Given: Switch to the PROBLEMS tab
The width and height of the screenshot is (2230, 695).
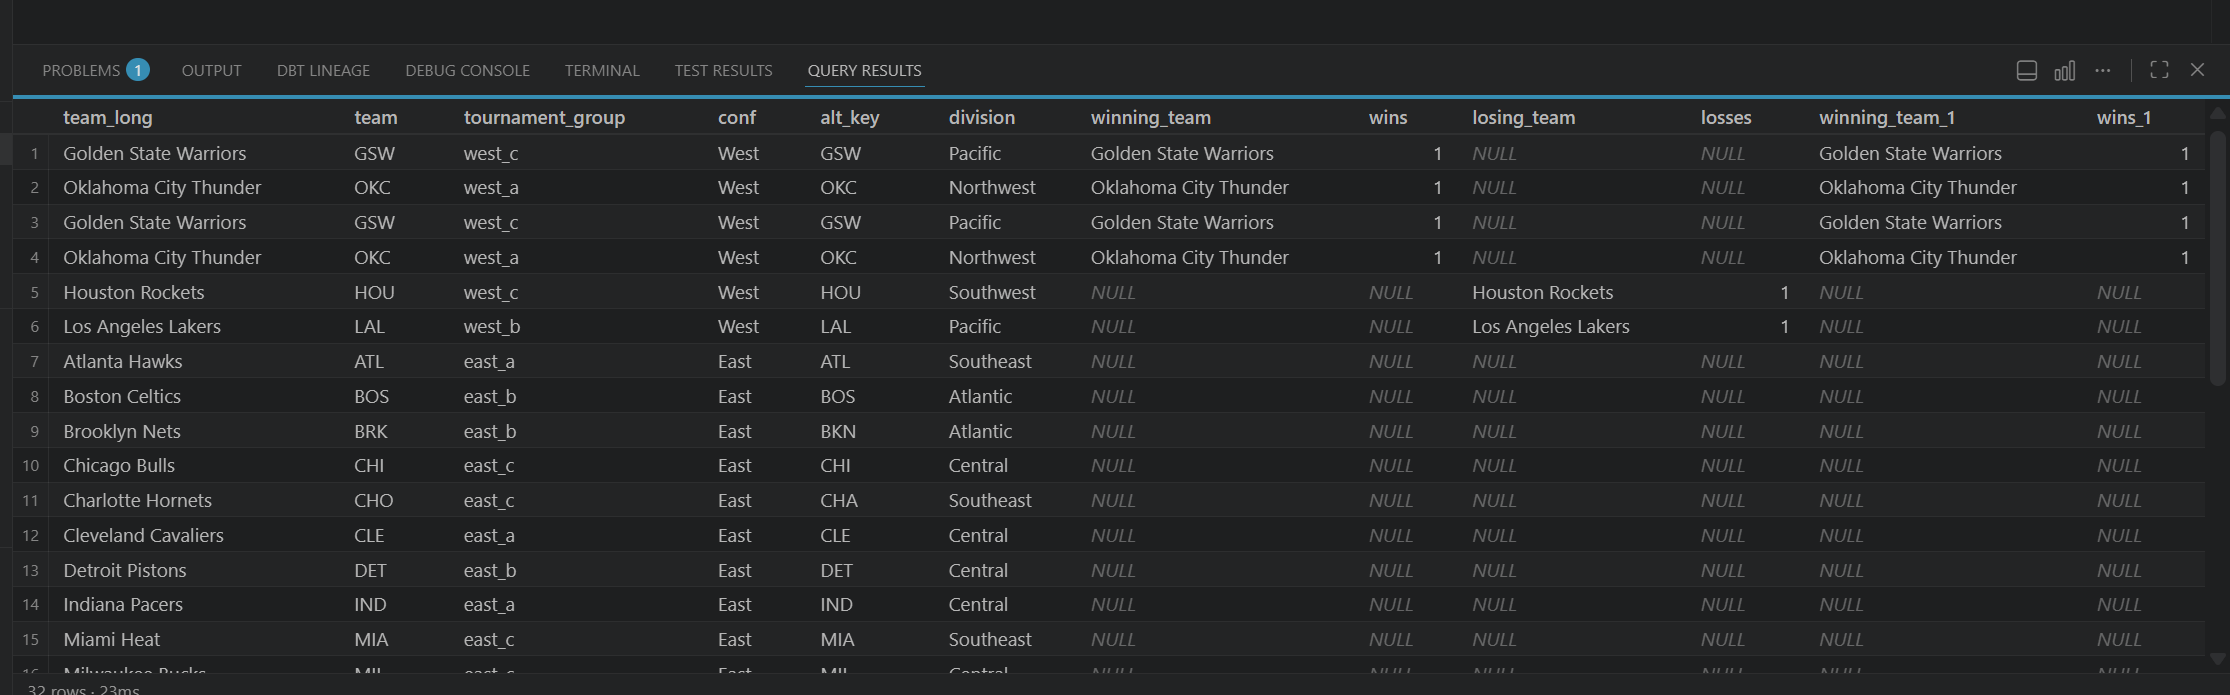Looking at the screenshot, I should coord(81,71).
